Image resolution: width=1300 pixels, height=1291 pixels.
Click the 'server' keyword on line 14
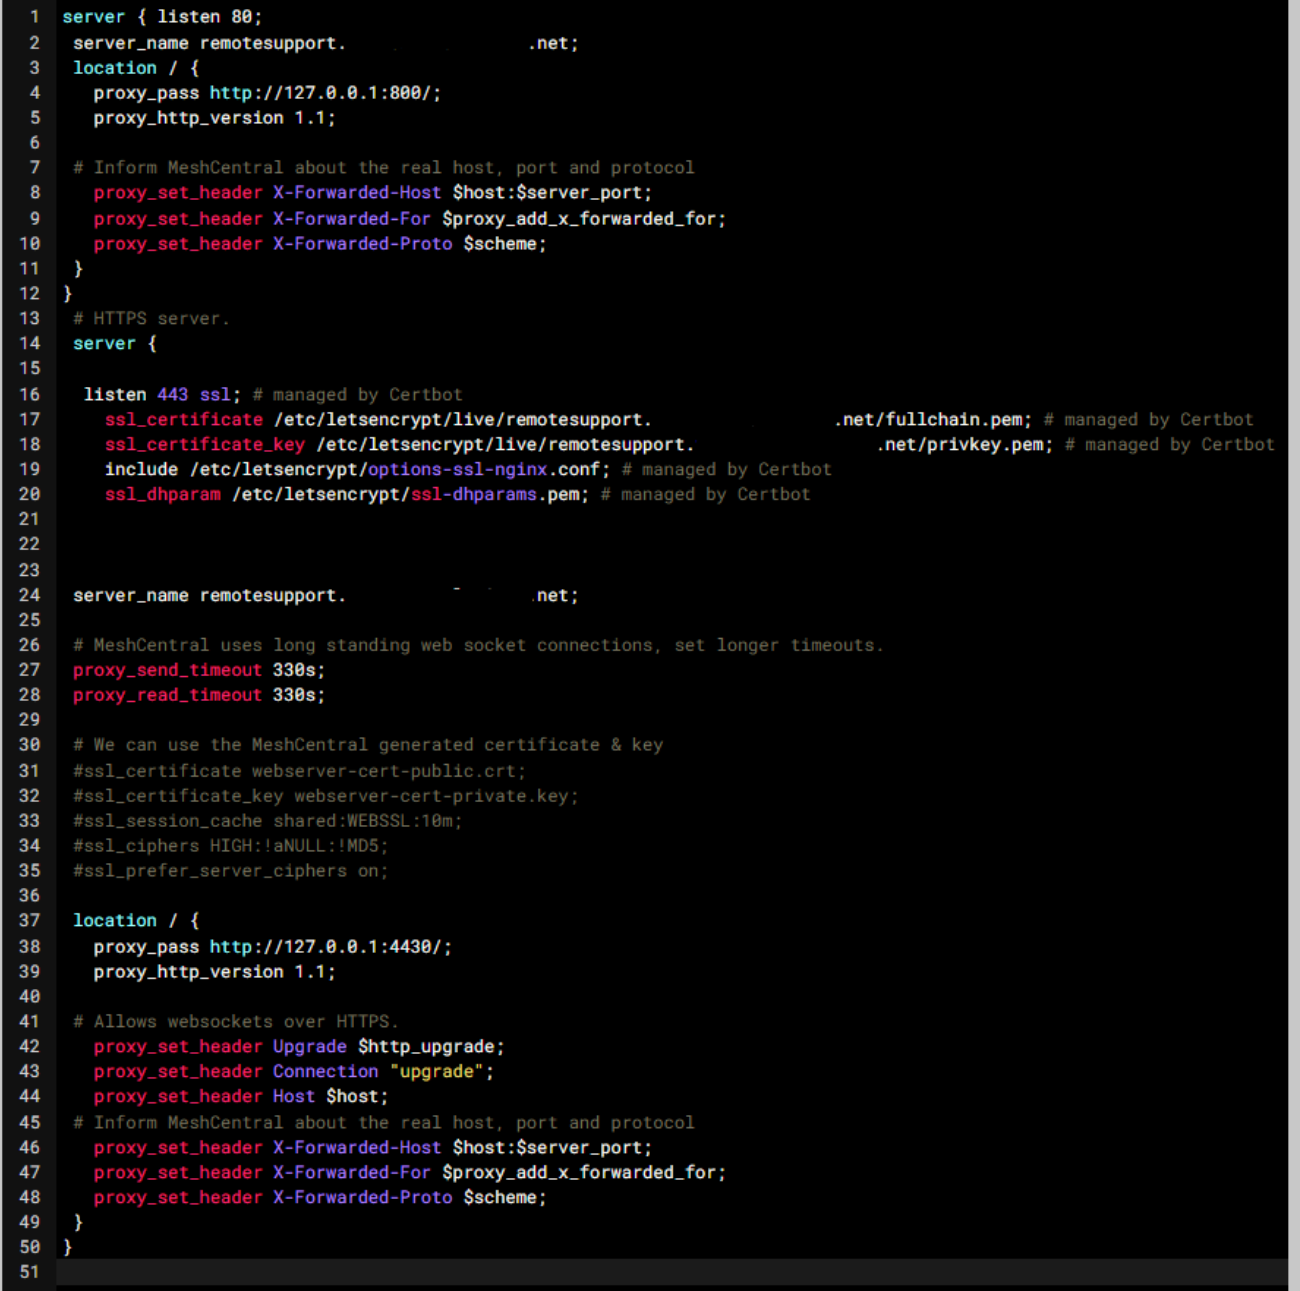coord(104,344)
